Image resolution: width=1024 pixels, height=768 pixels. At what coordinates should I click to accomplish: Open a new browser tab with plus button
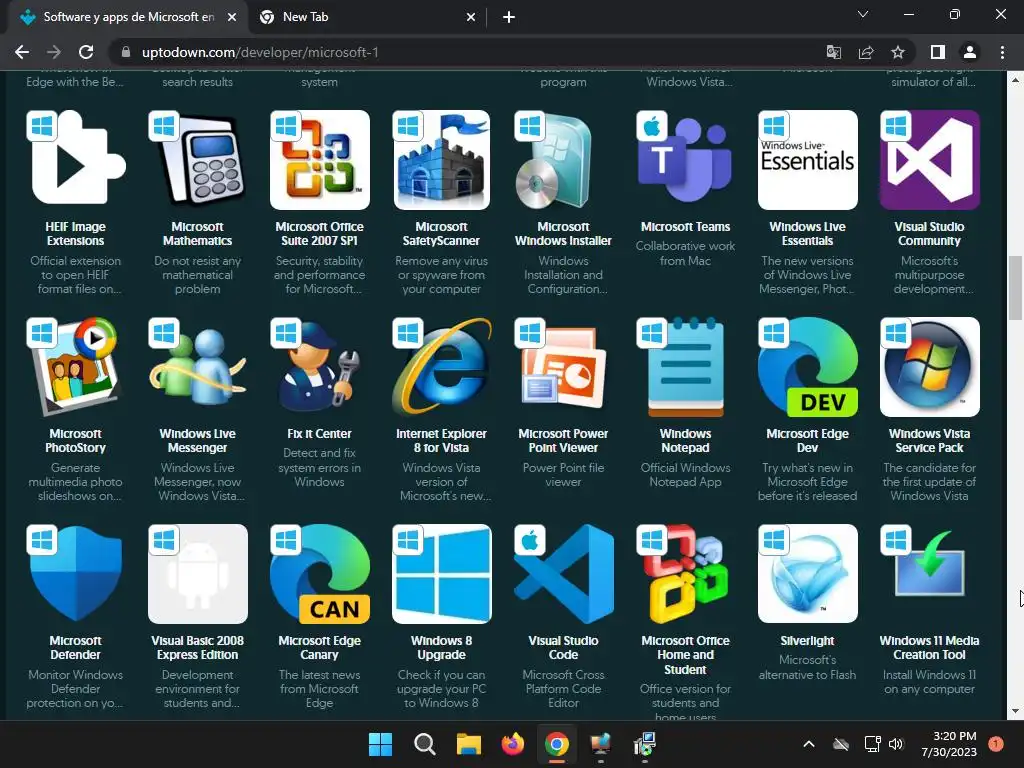509,18
